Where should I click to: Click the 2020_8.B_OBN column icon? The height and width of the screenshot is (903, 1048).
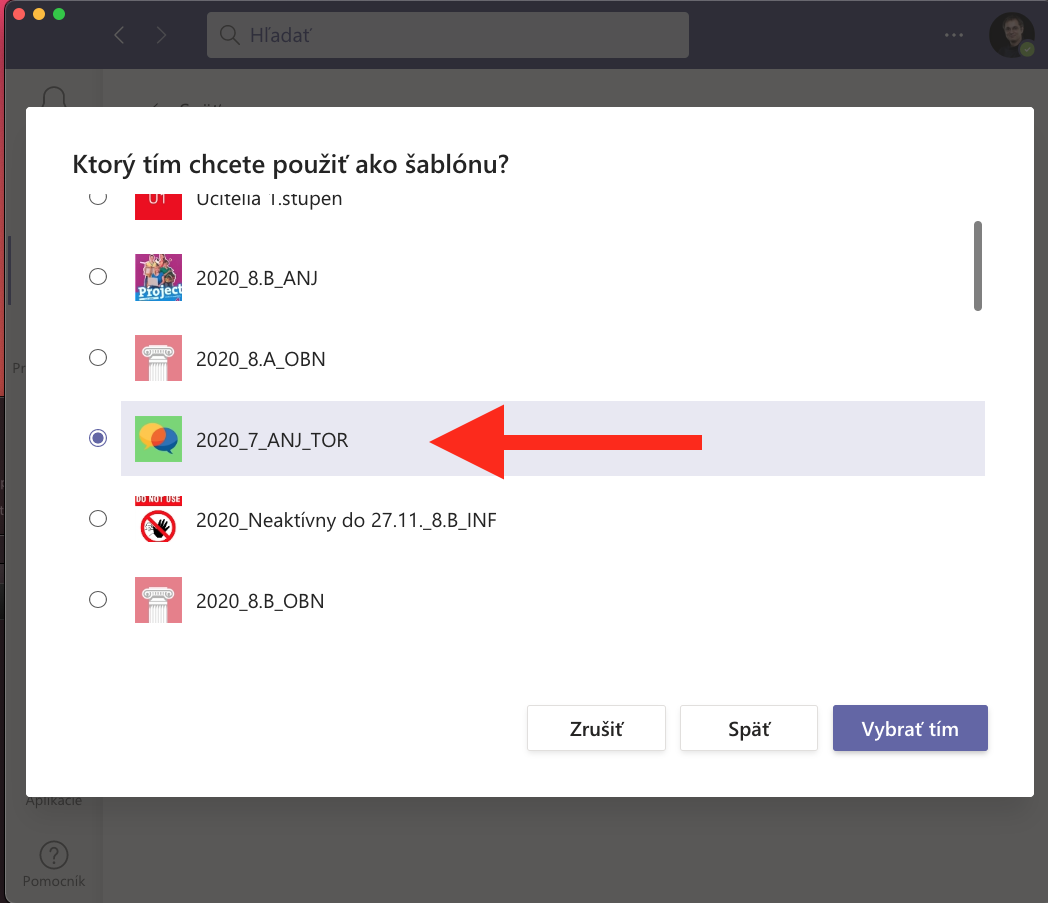[158, 600]
